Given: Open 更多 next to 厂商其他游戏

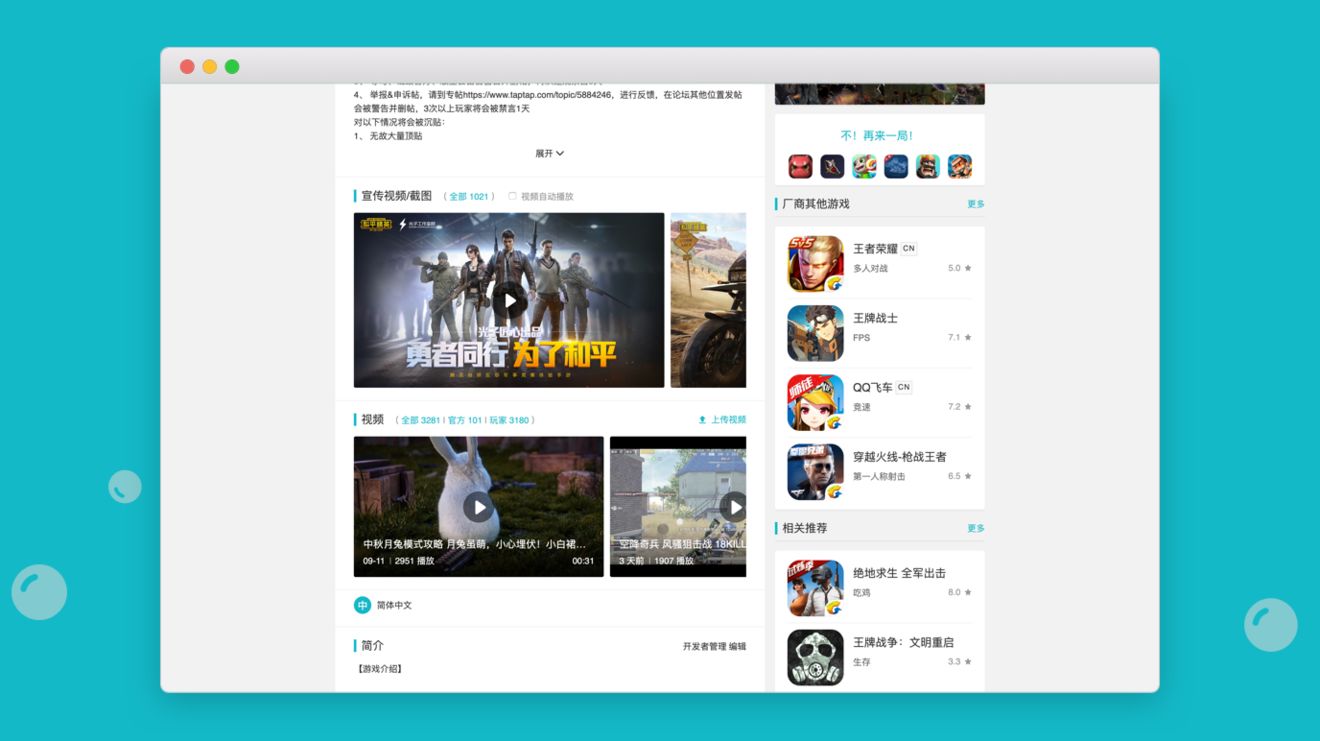Looking at the screenshot, I should pos(976,204).
